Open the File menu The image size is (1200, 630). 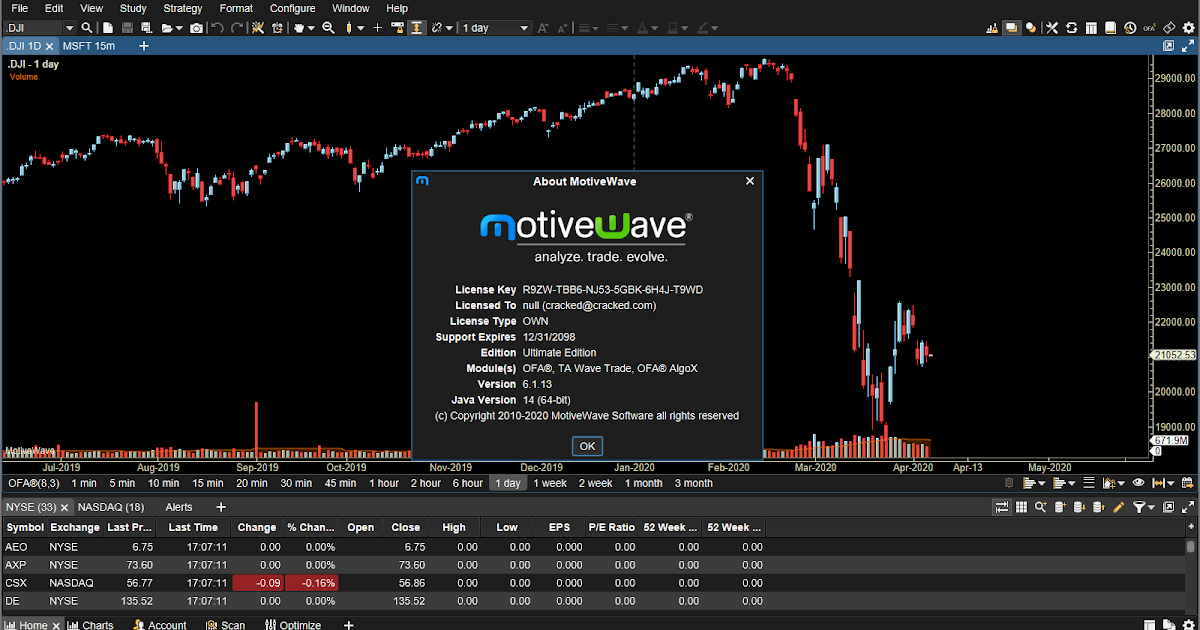click(19, 8)
